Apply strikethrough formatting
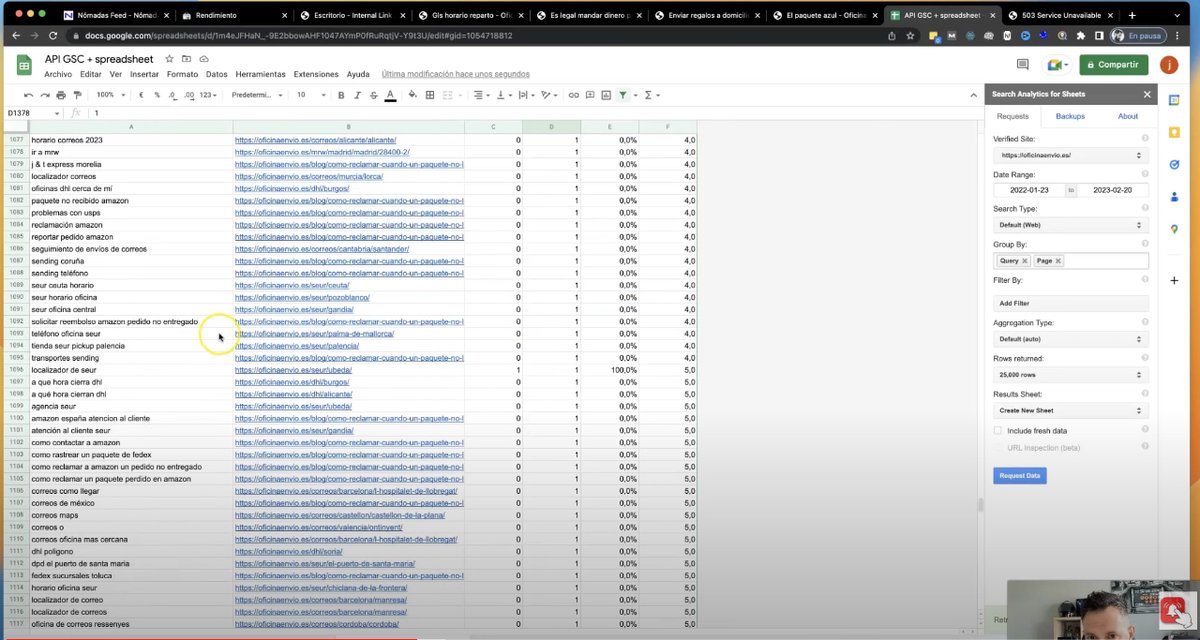 [373, 95]
